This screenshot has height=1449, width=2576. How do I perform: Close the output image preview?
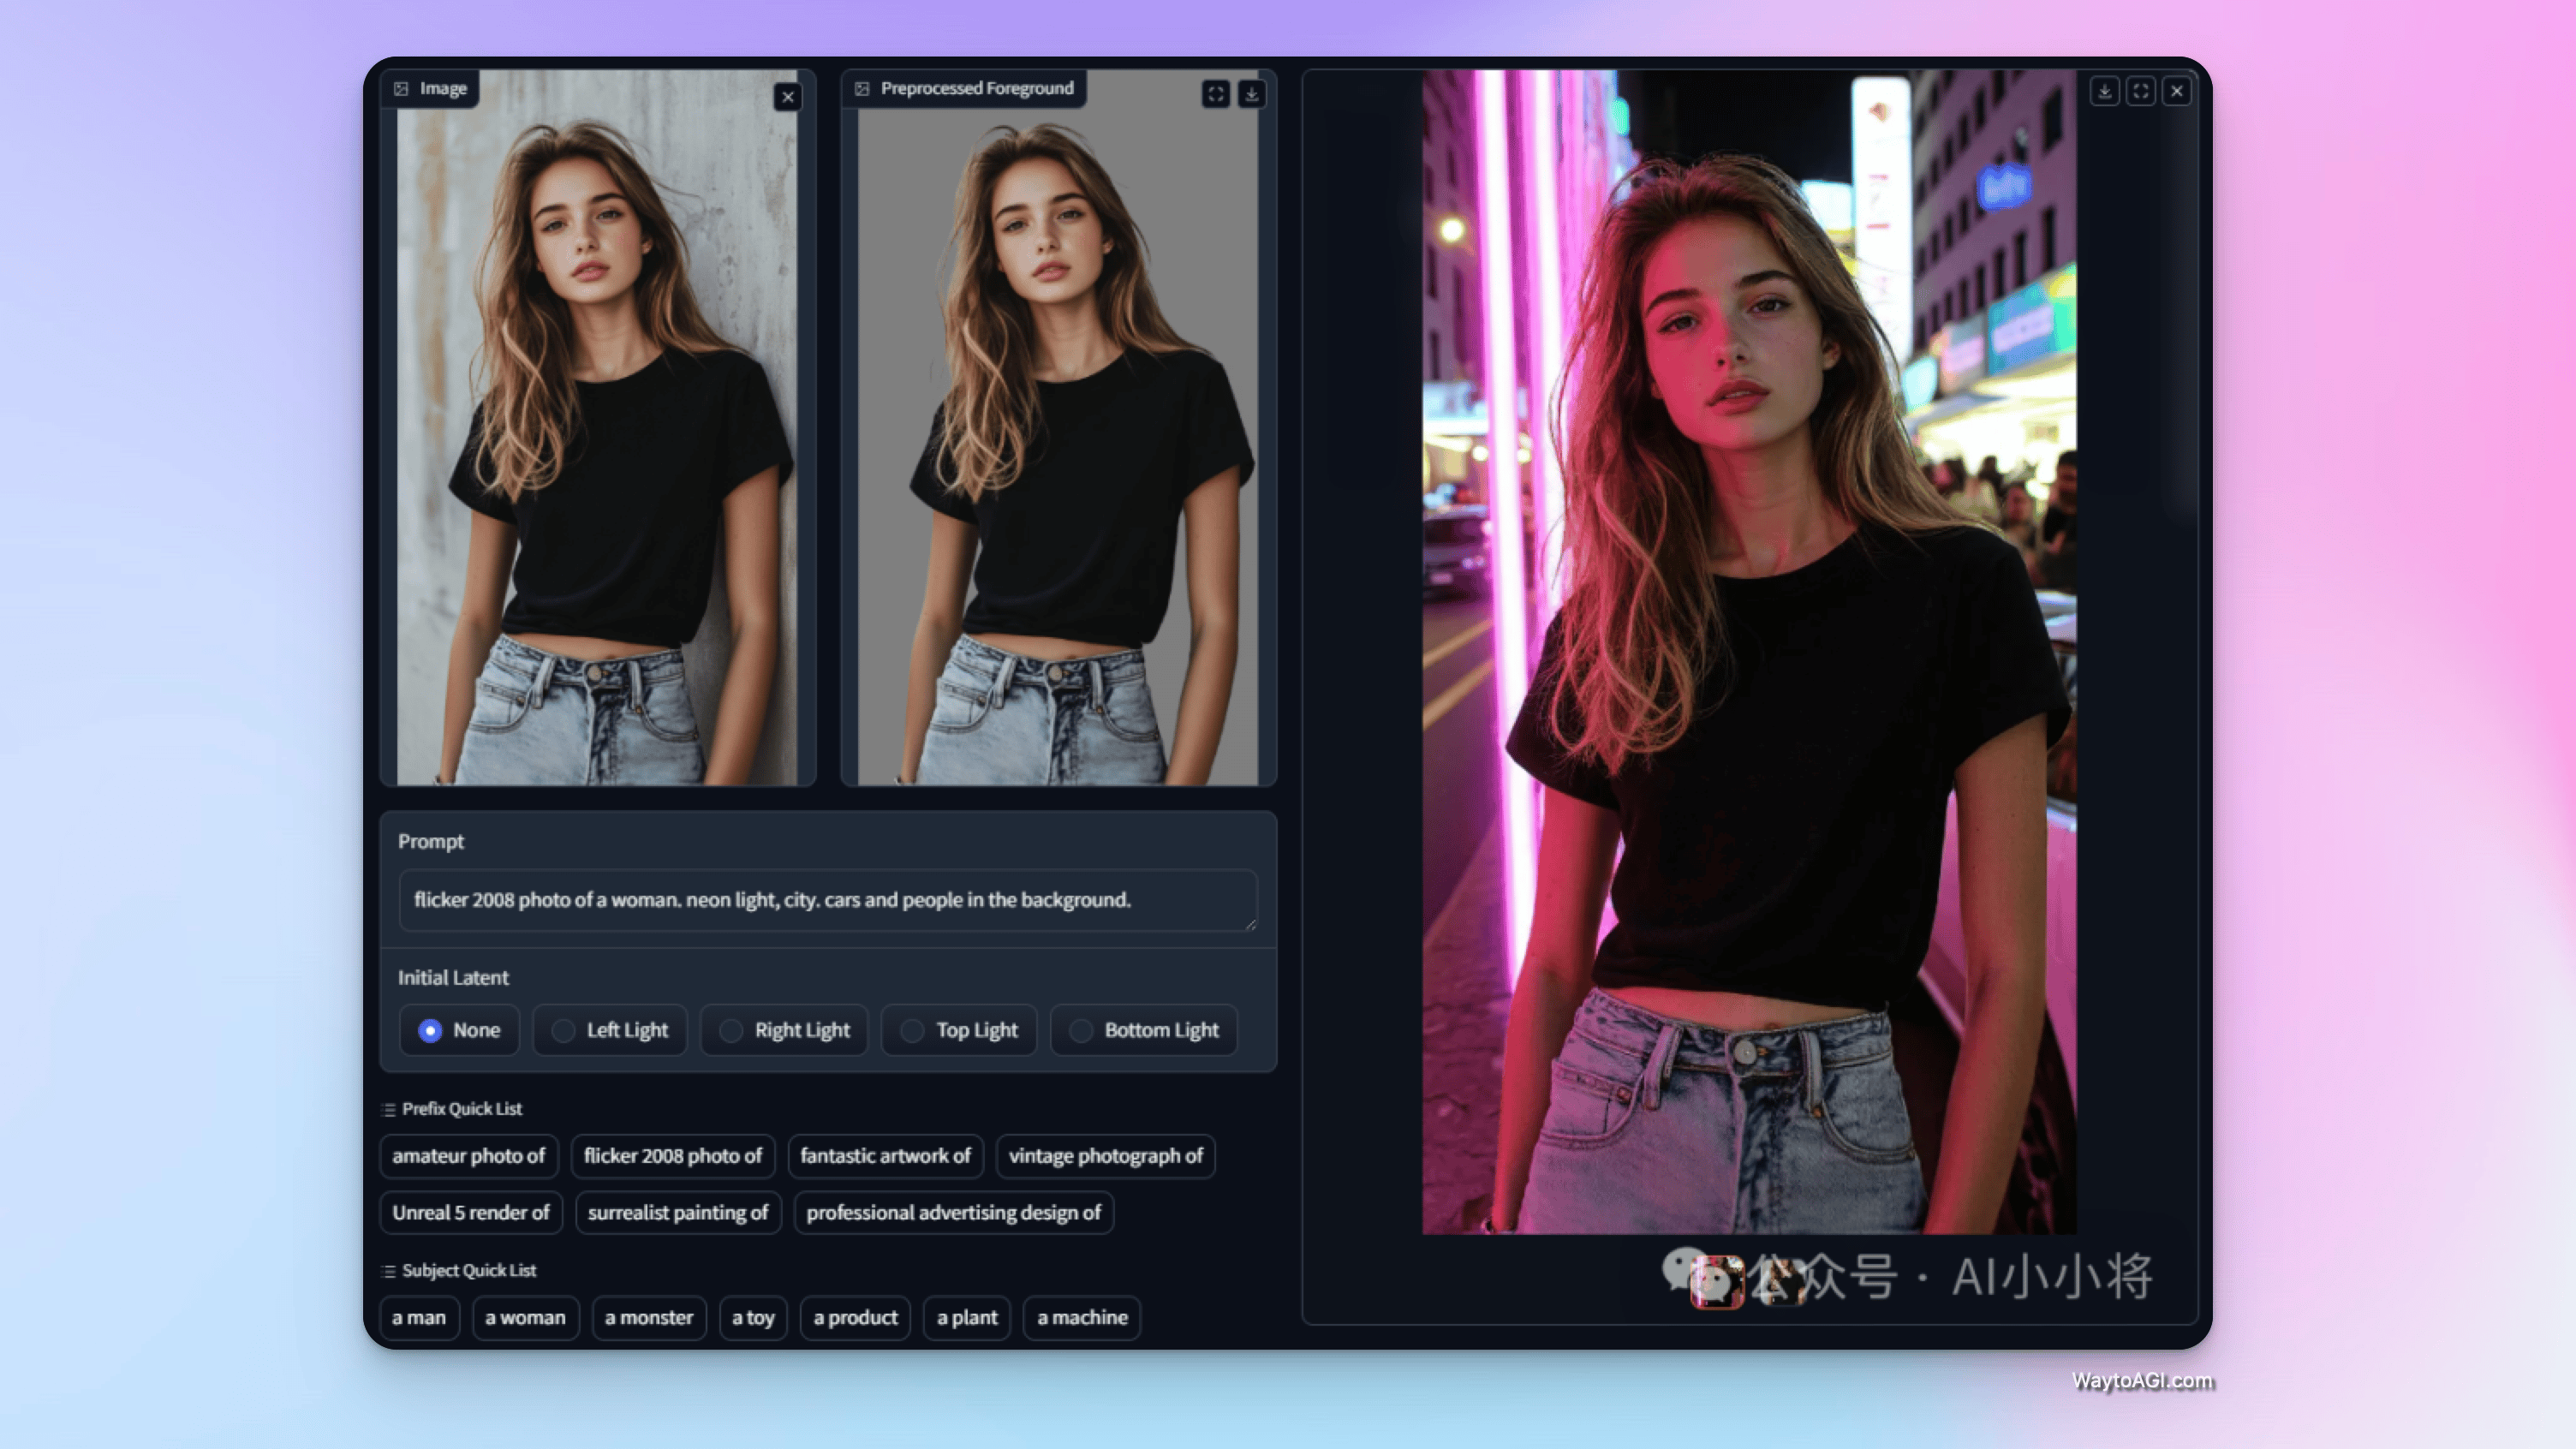pyautogui.click(x=2176, y=91)
